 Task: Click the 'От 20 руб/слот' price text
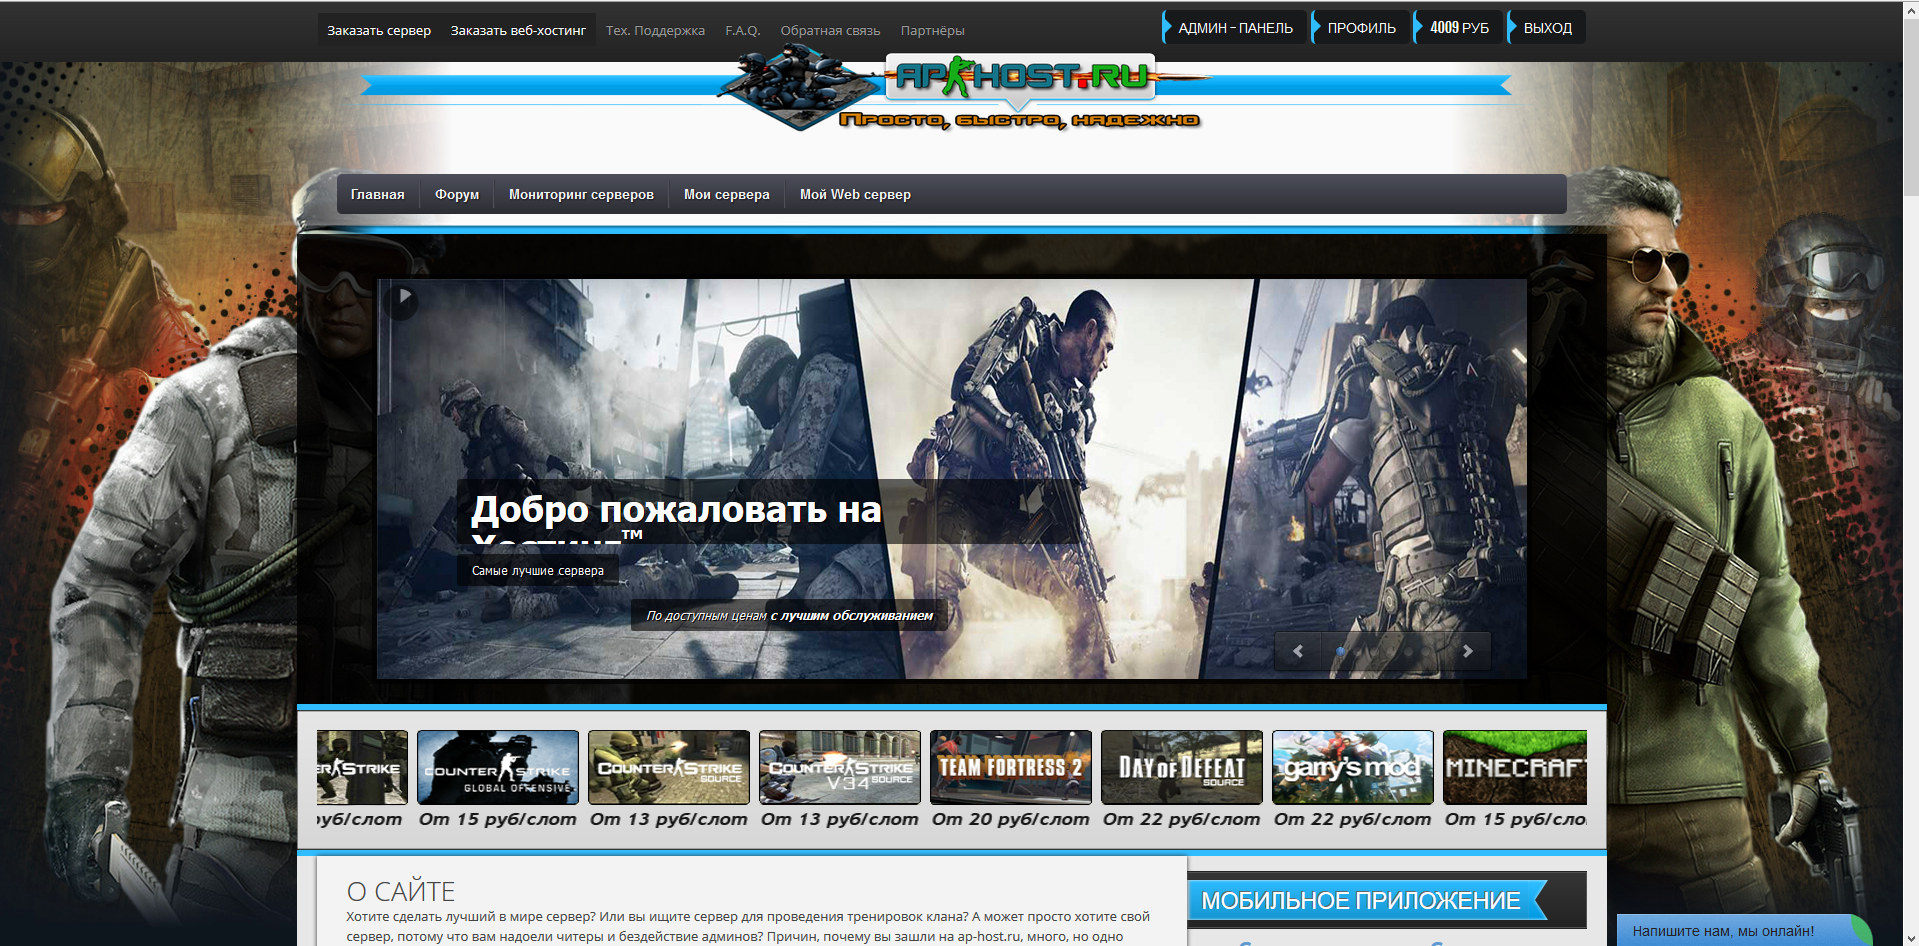[x=1011, y=819]
